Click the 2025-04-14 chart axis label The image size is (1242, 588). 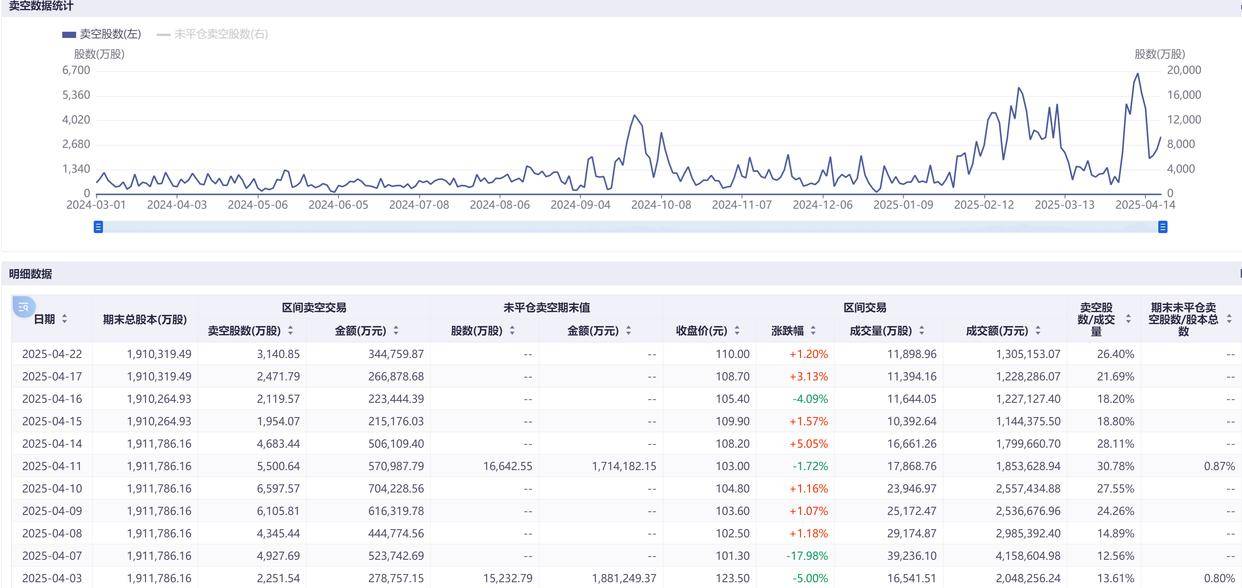click(x=1145, y=205)
